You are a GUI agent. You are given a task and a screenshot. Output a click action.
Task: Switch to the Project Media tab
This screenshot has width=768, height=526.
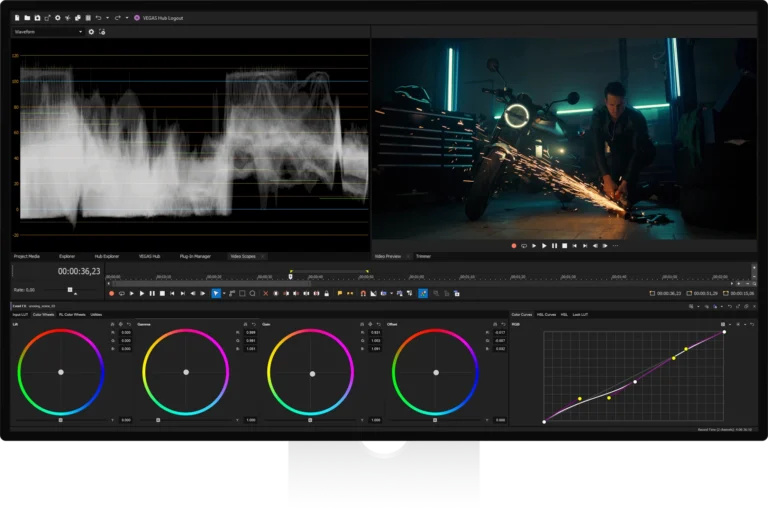pyautogui.click(x=27, y=256)
